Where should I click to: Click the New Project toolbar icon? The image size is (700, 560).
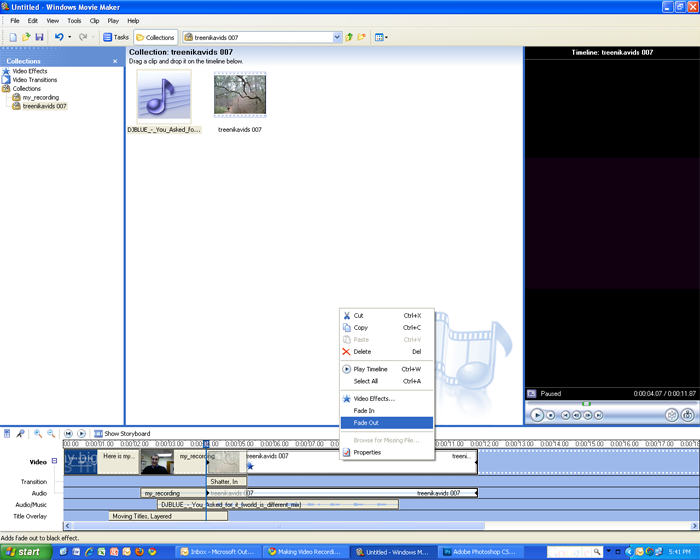[x=13, y=37]
